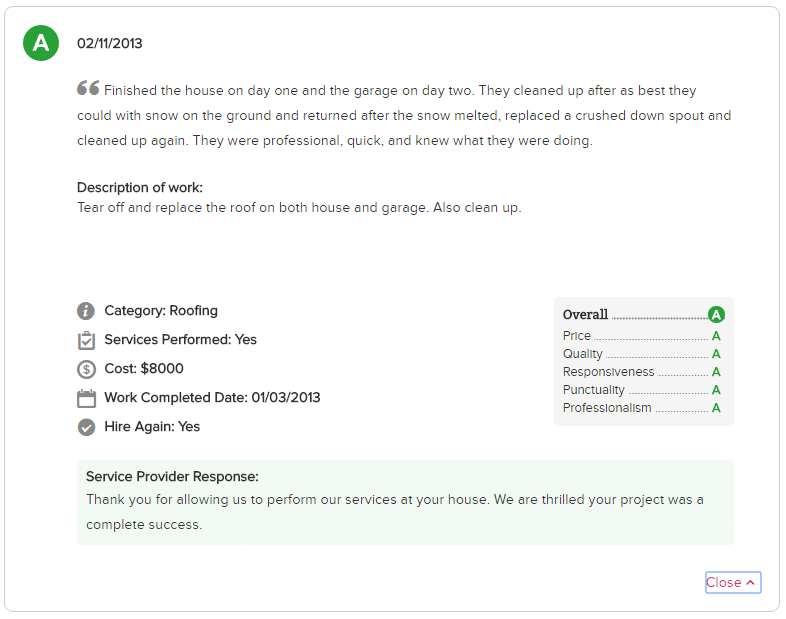Click the Cost dollar sign icon

(86, 369)
